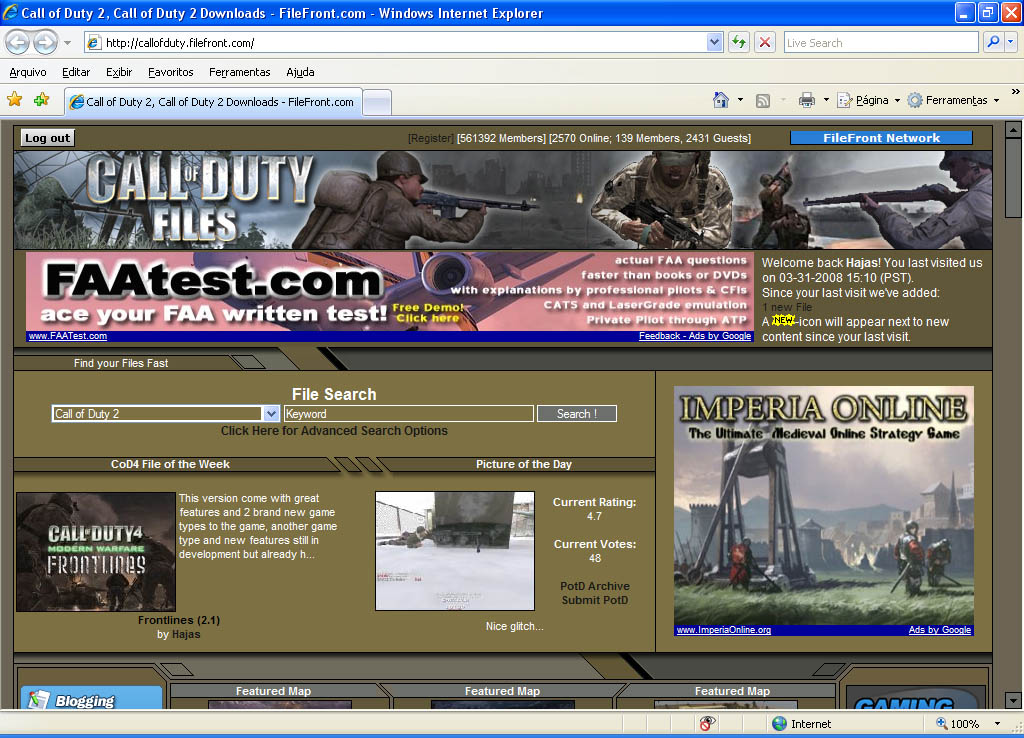Image resolution: width=1024 pixels, height=738 pixels.
Task: Click the 'Nice glitch...' caption text
Action: [x=515, y=626]
